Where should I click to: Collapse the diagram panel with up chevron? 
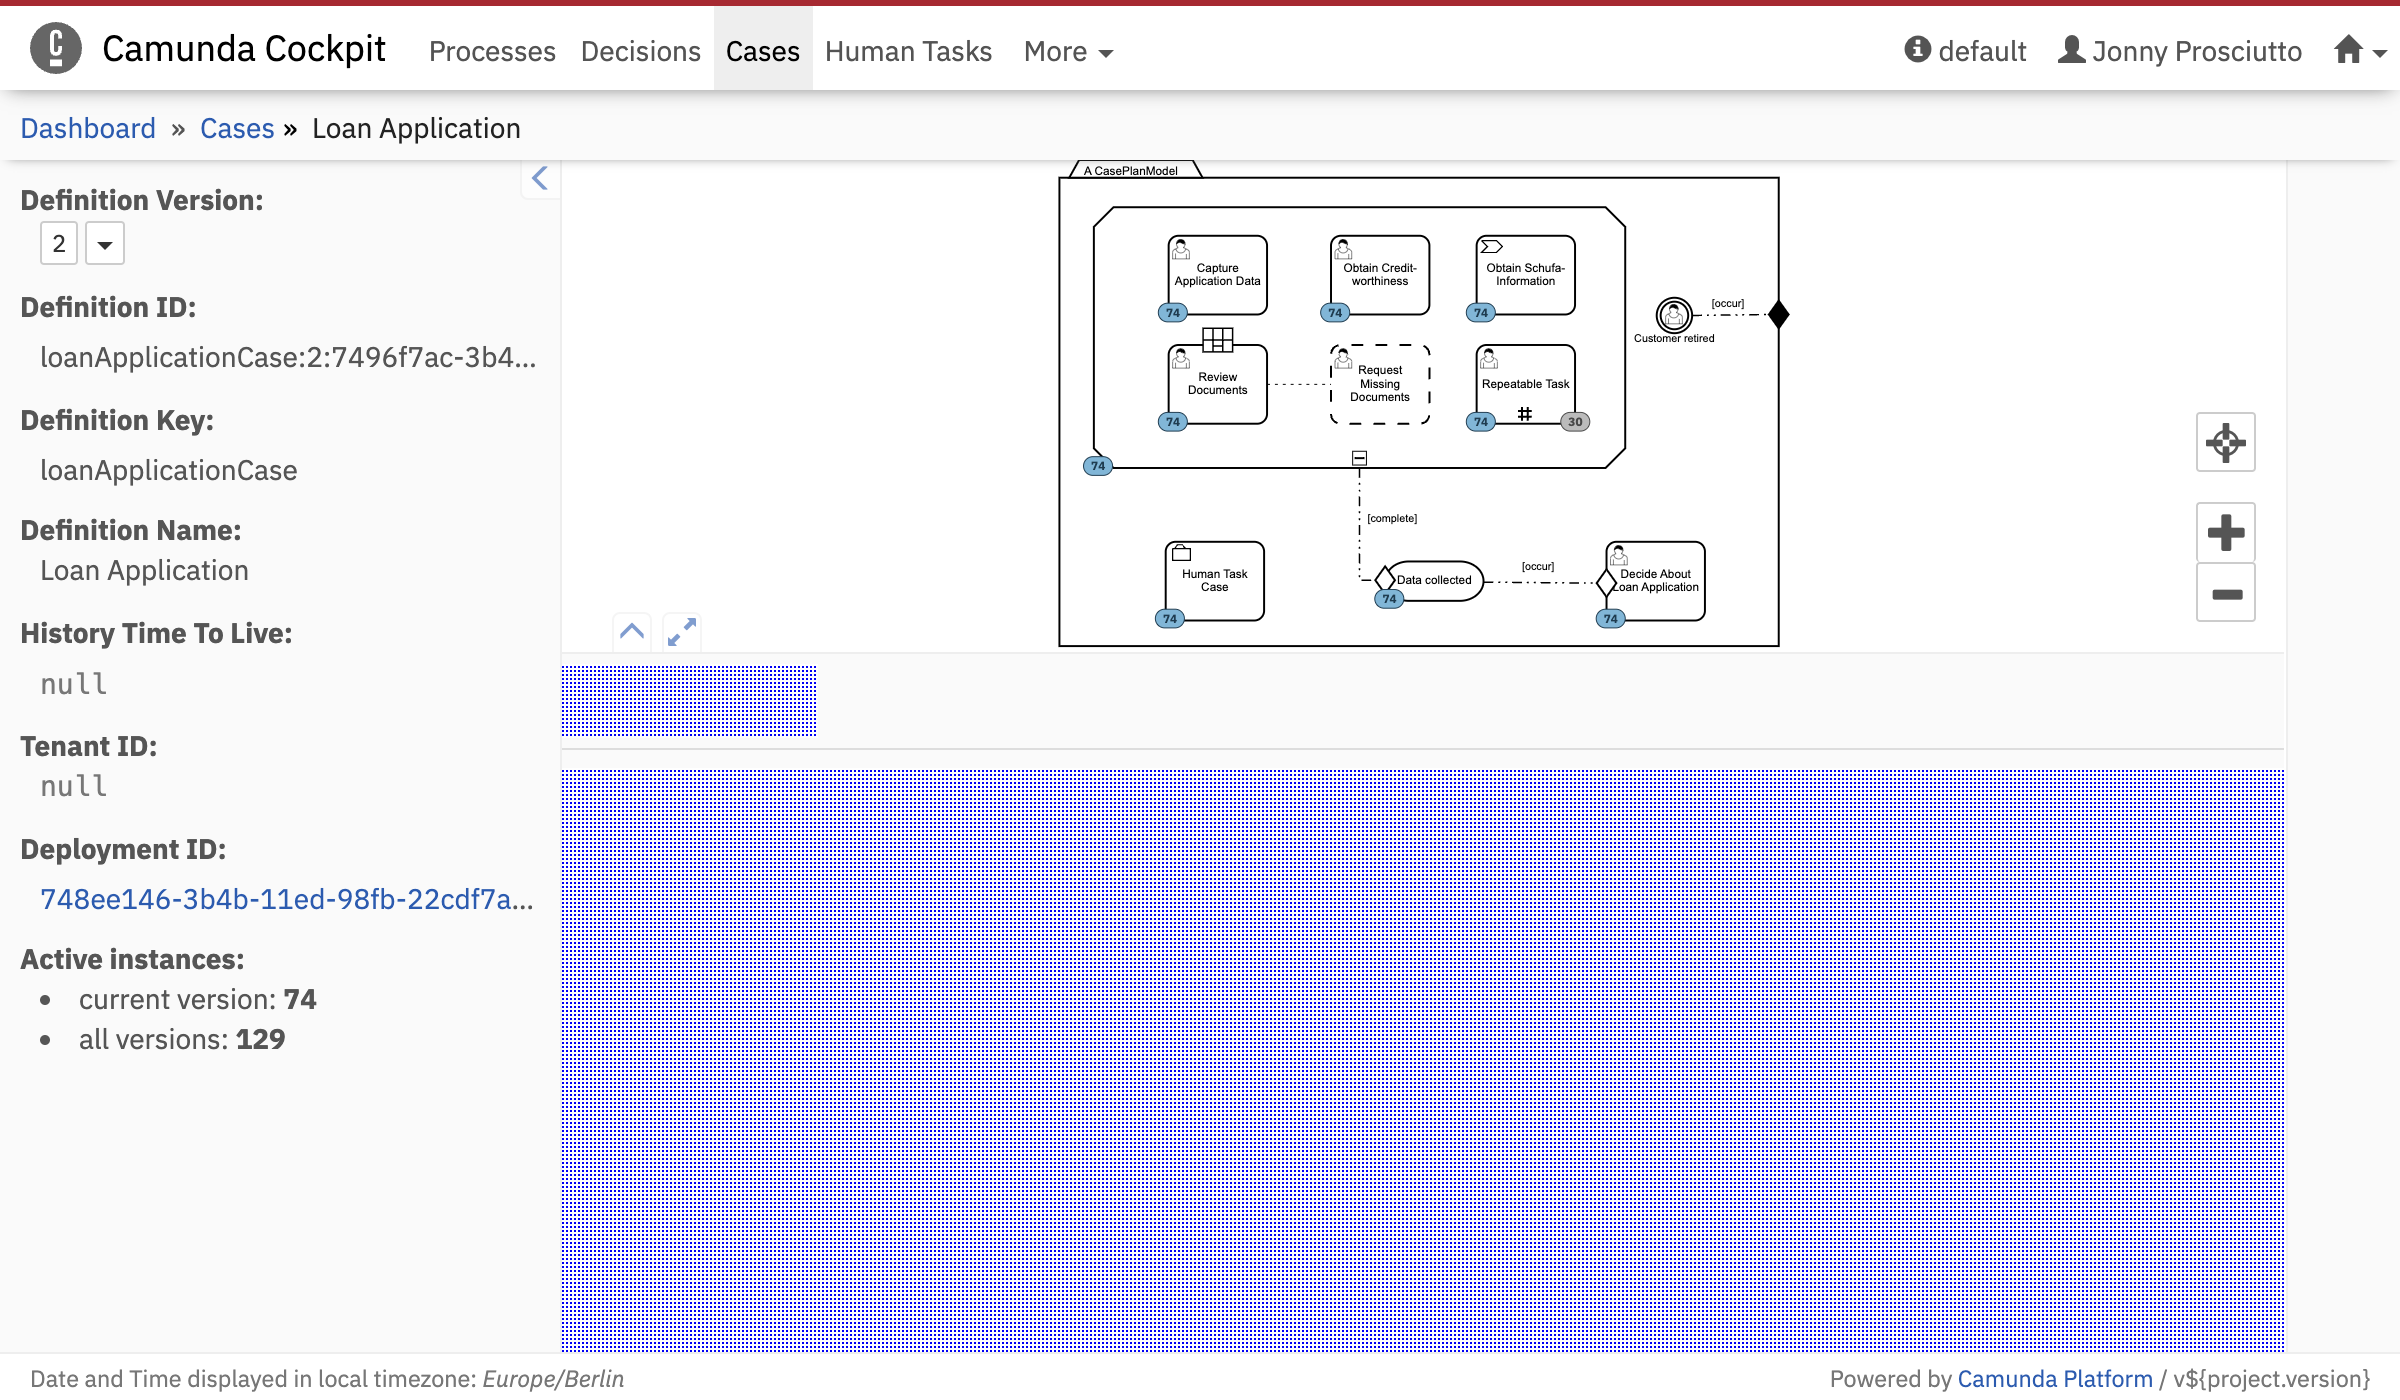tap(632, 631)
